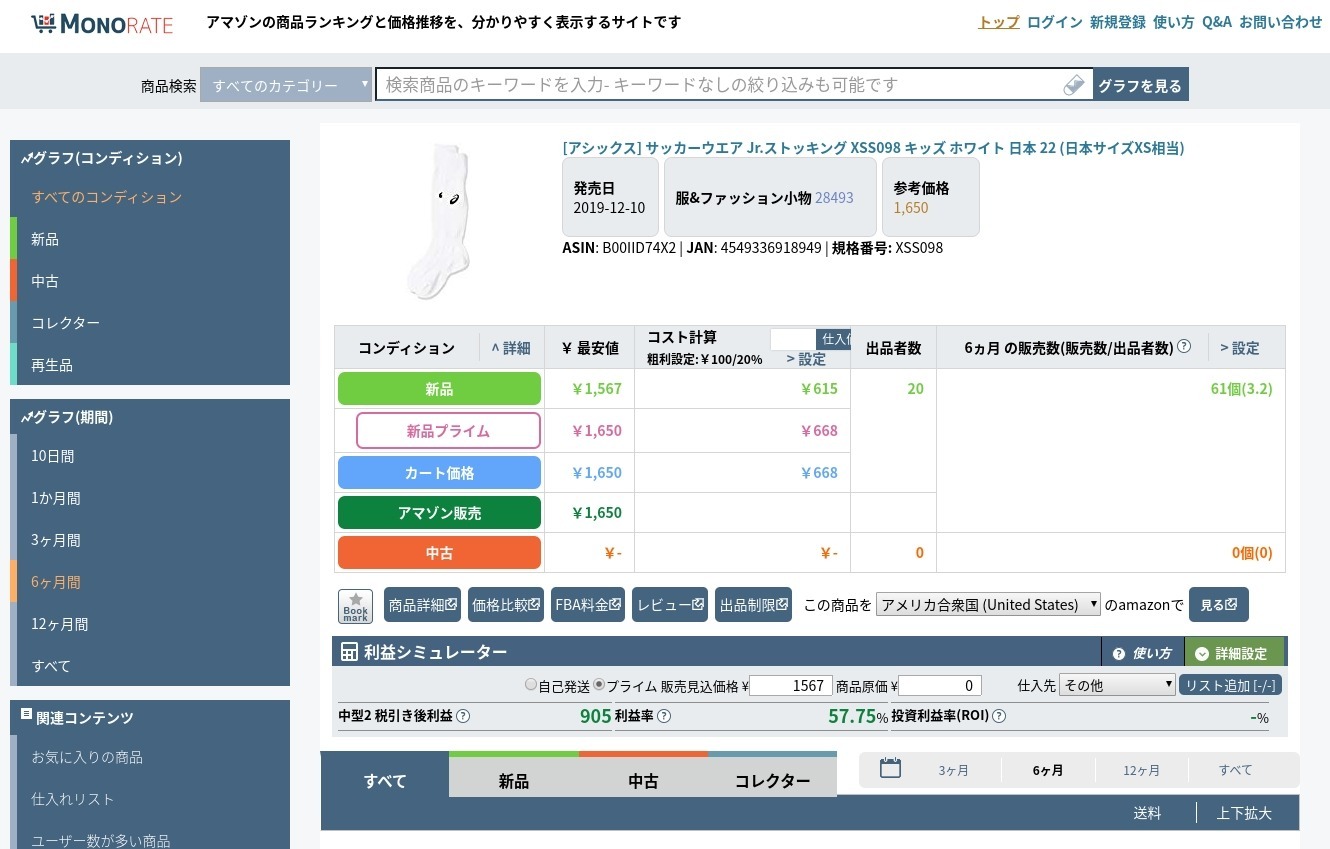Click the calendar icon beside period tabs
The width and height of the screenshot is (1330, 849).
pos(890,768)
